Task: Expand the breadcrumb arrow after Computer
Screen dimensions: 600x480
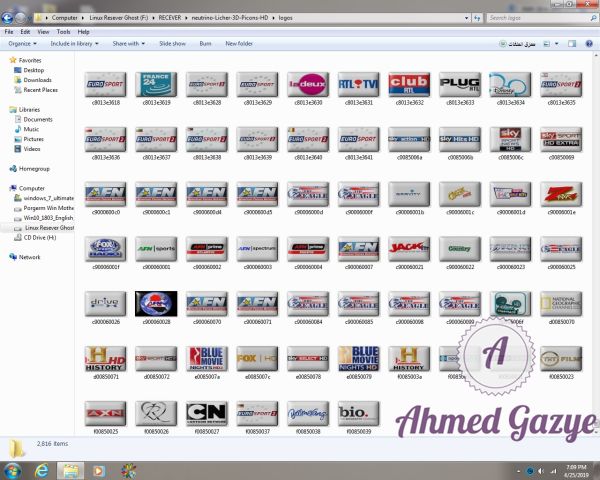Action: coord(83,18)
